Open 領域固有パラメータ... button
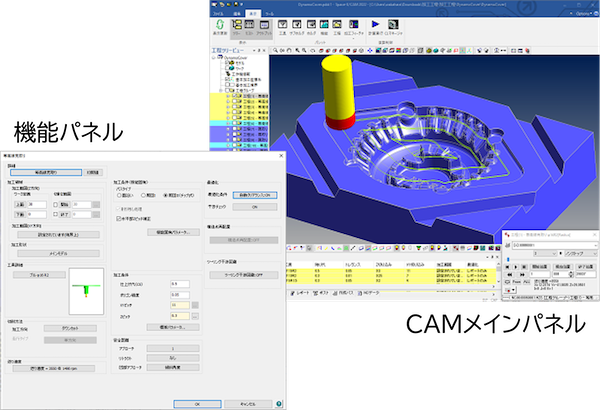The image size is (600, 410). [173, 232]
